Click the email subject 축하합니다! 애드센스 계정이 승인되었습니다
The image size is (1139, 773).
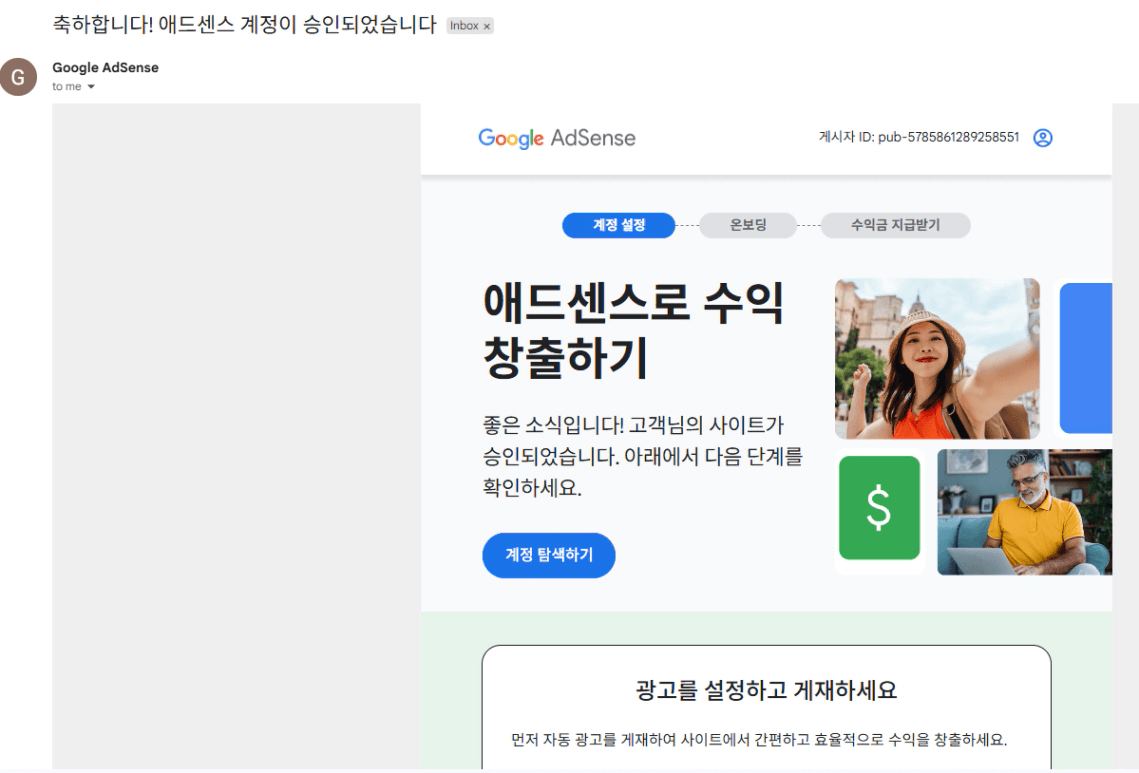click(244, 25)
